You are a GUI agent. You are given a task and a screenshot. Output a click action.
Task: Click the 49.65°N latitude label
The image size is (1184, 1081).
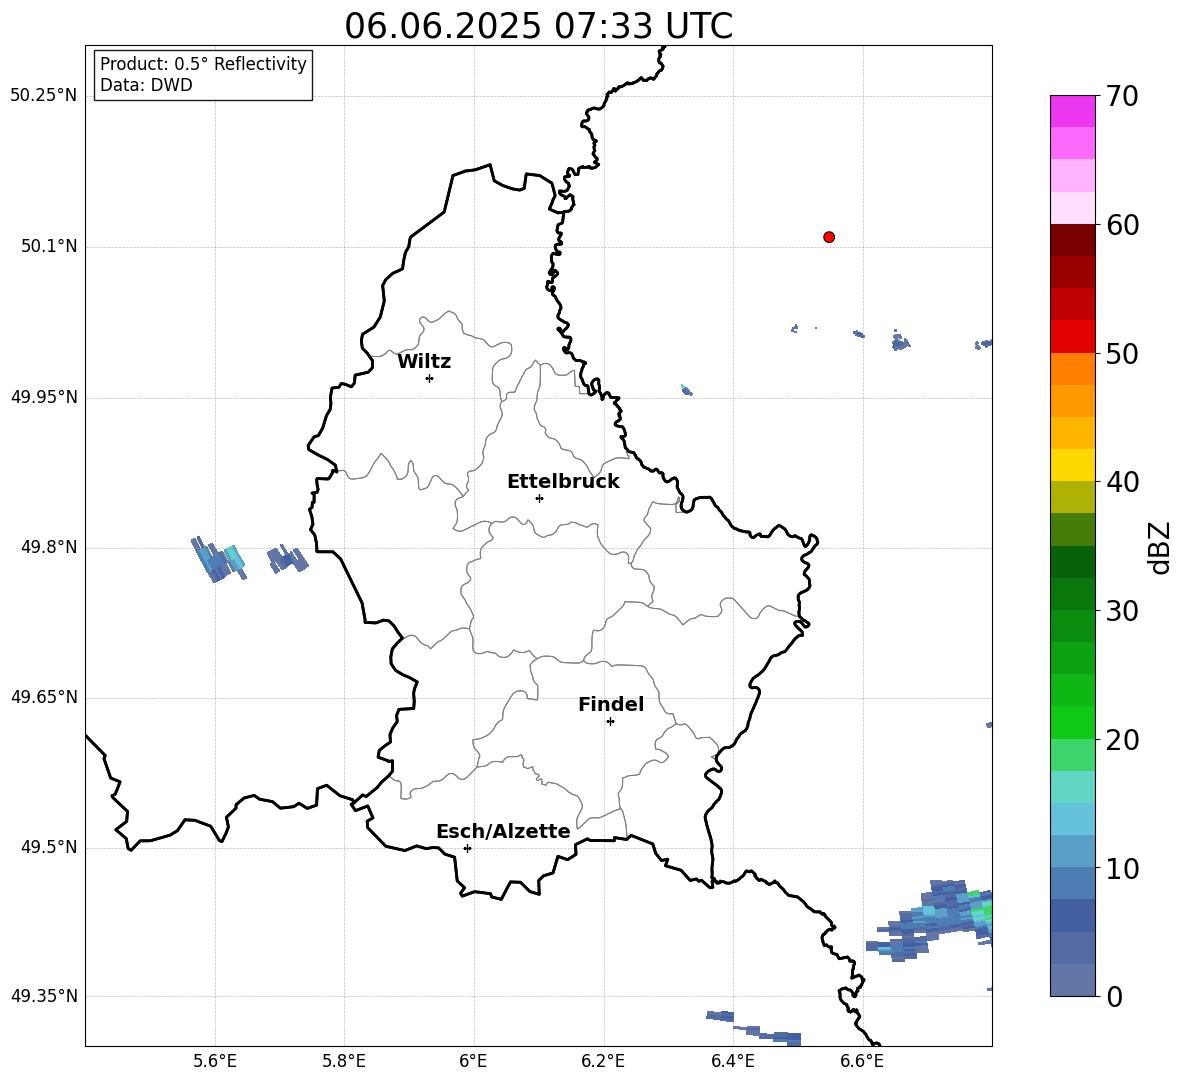(x=44, y=697)
